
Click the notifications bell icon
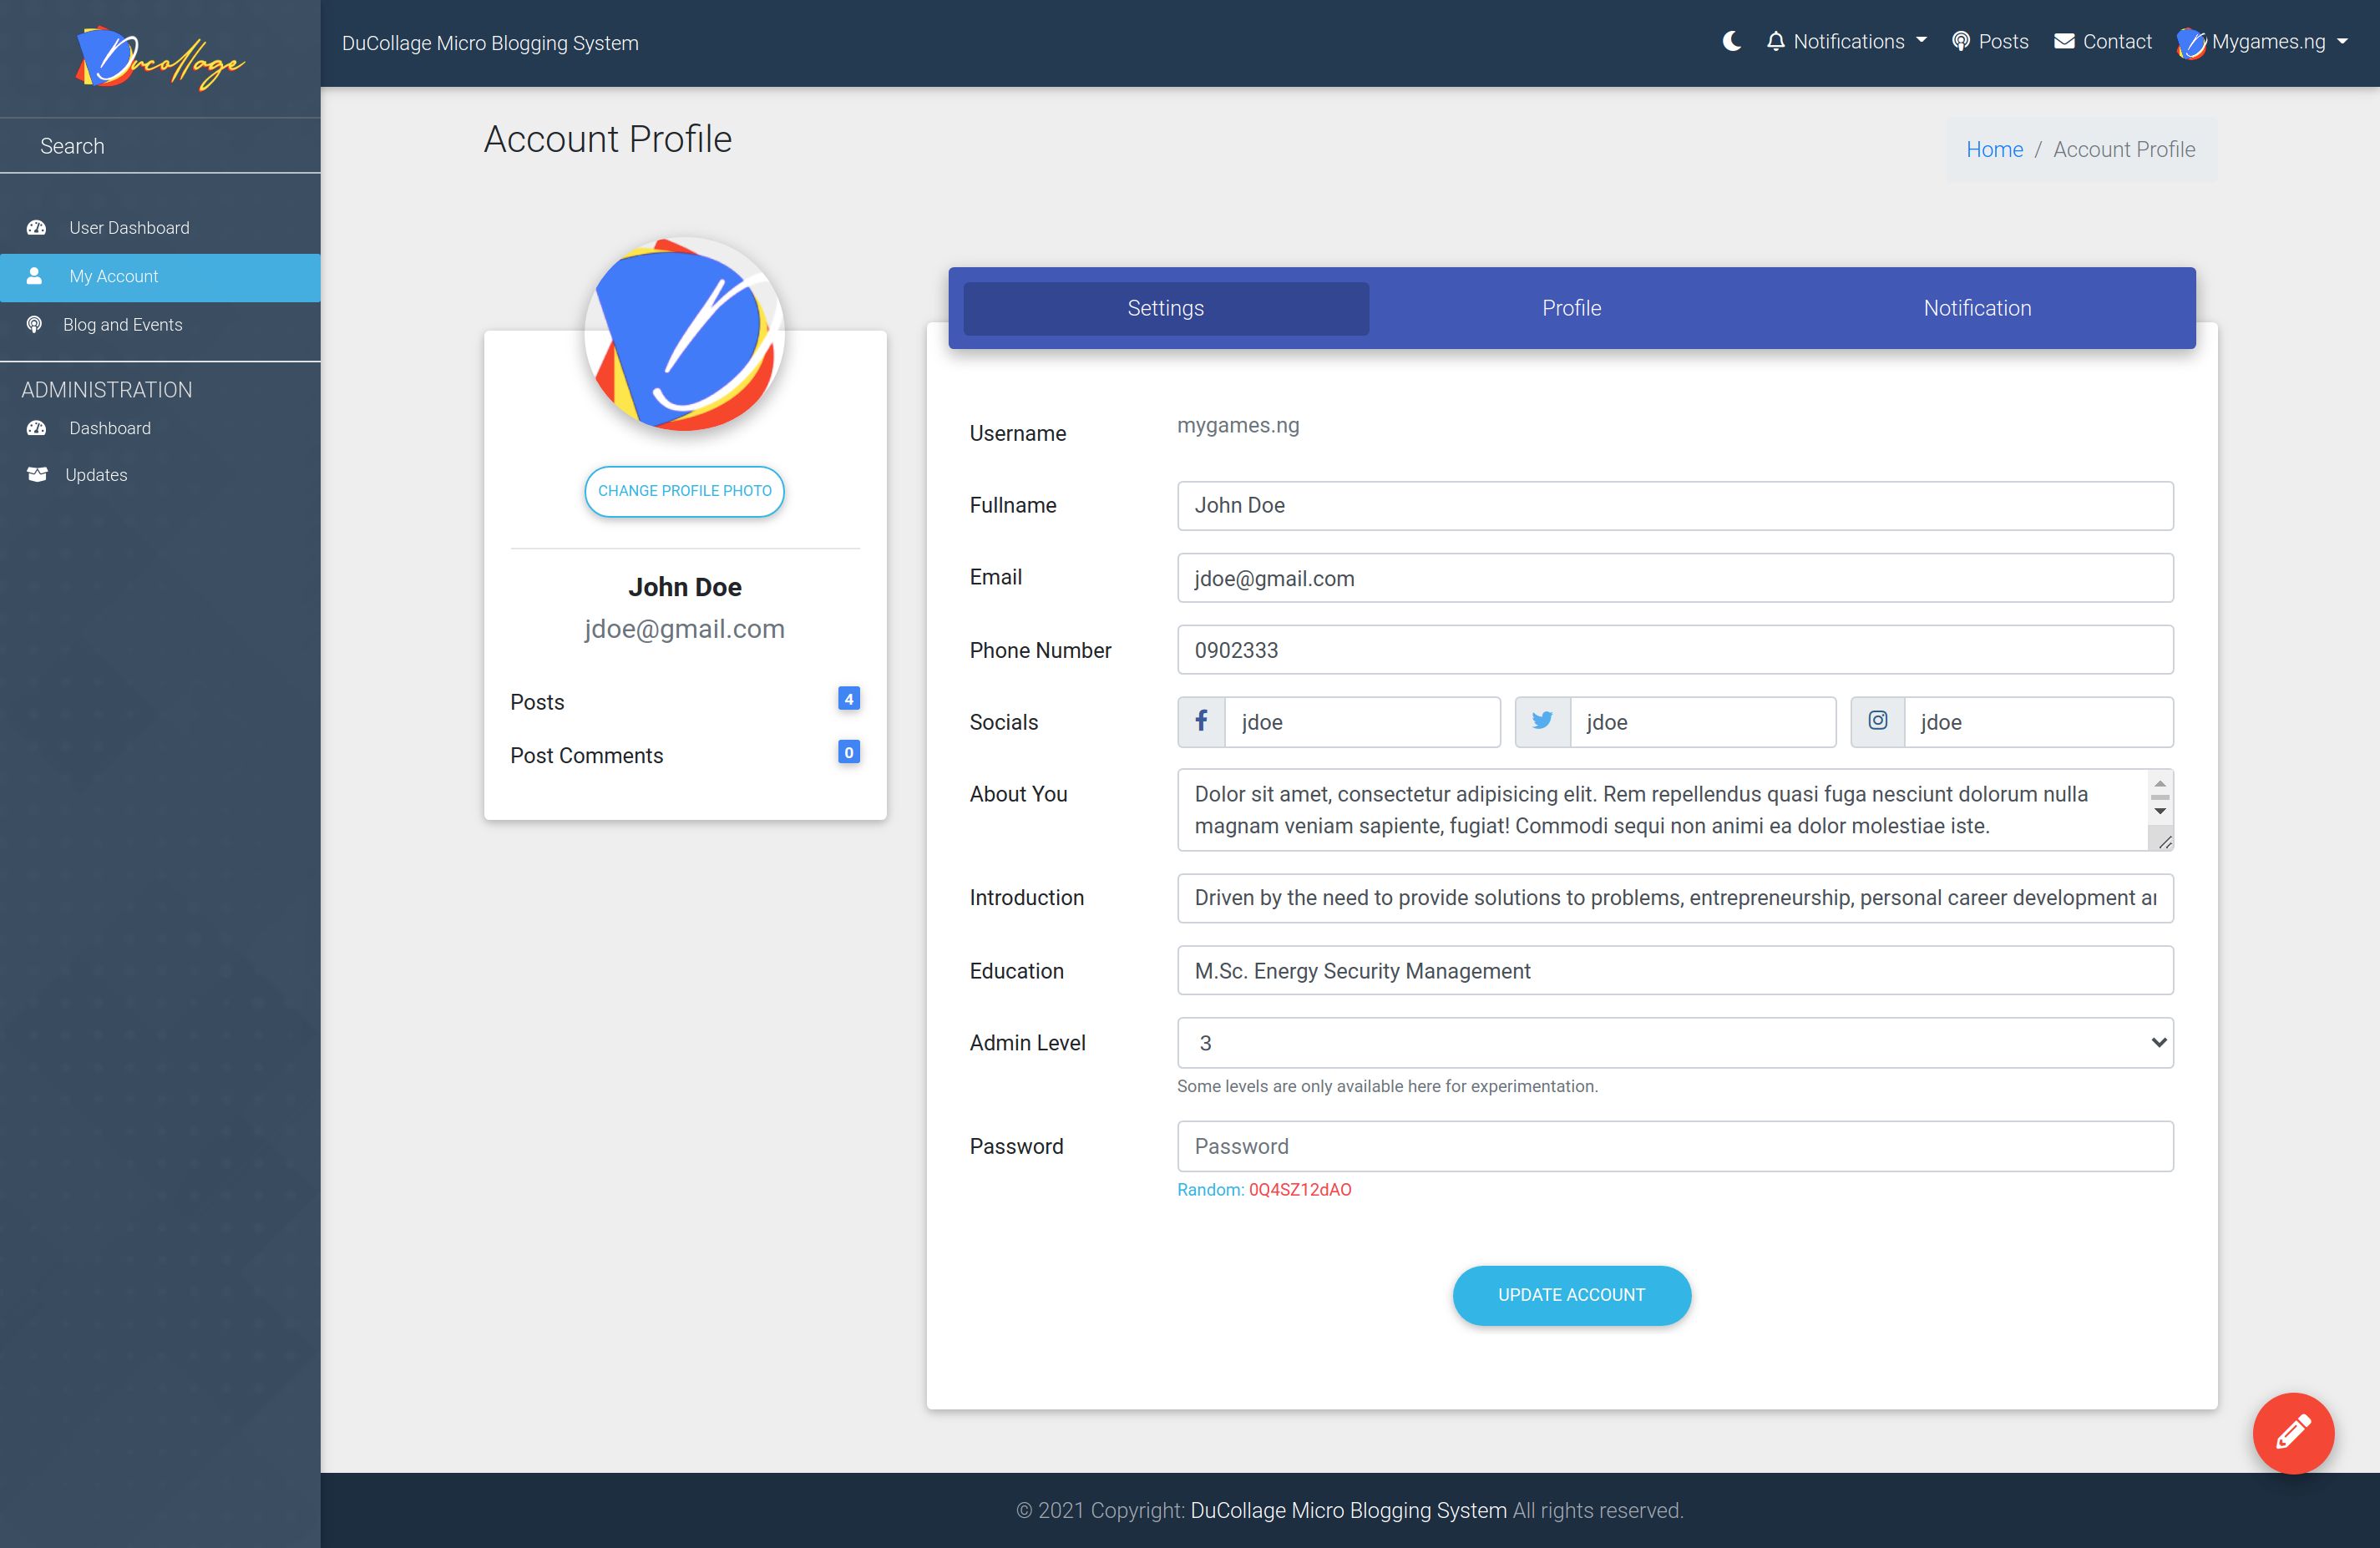[1775, 42]
